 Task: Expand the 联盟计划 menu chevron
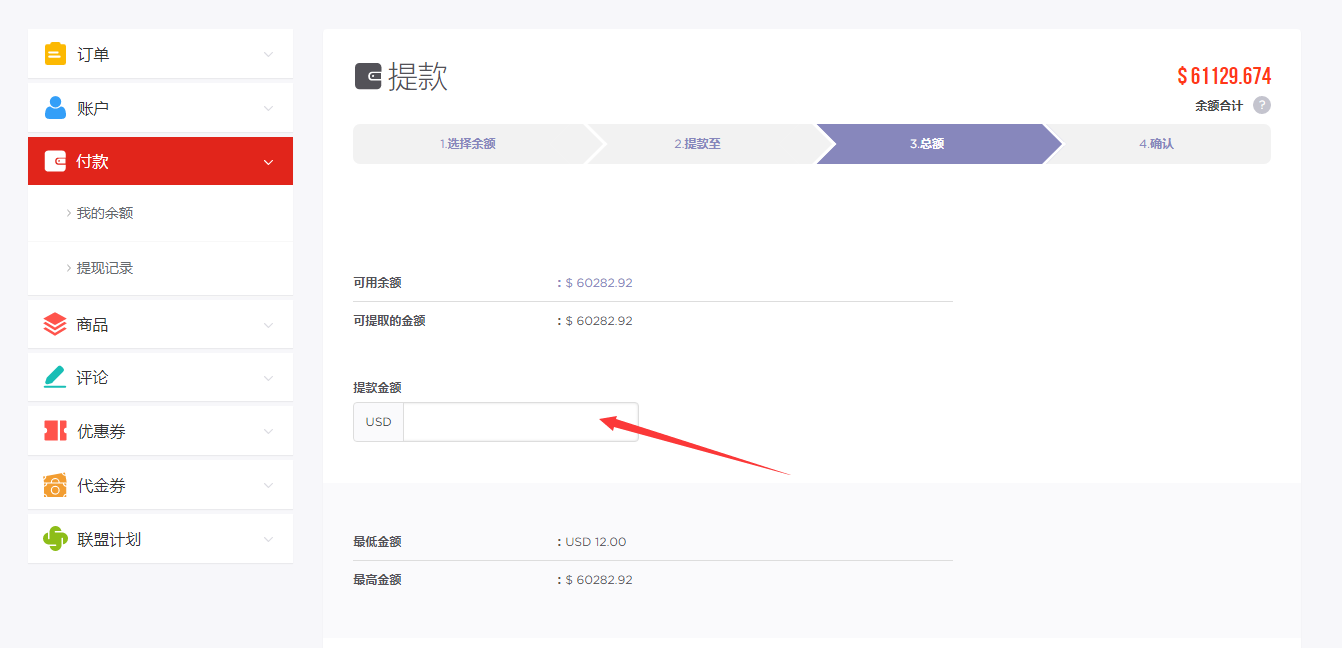pos(268,539)
